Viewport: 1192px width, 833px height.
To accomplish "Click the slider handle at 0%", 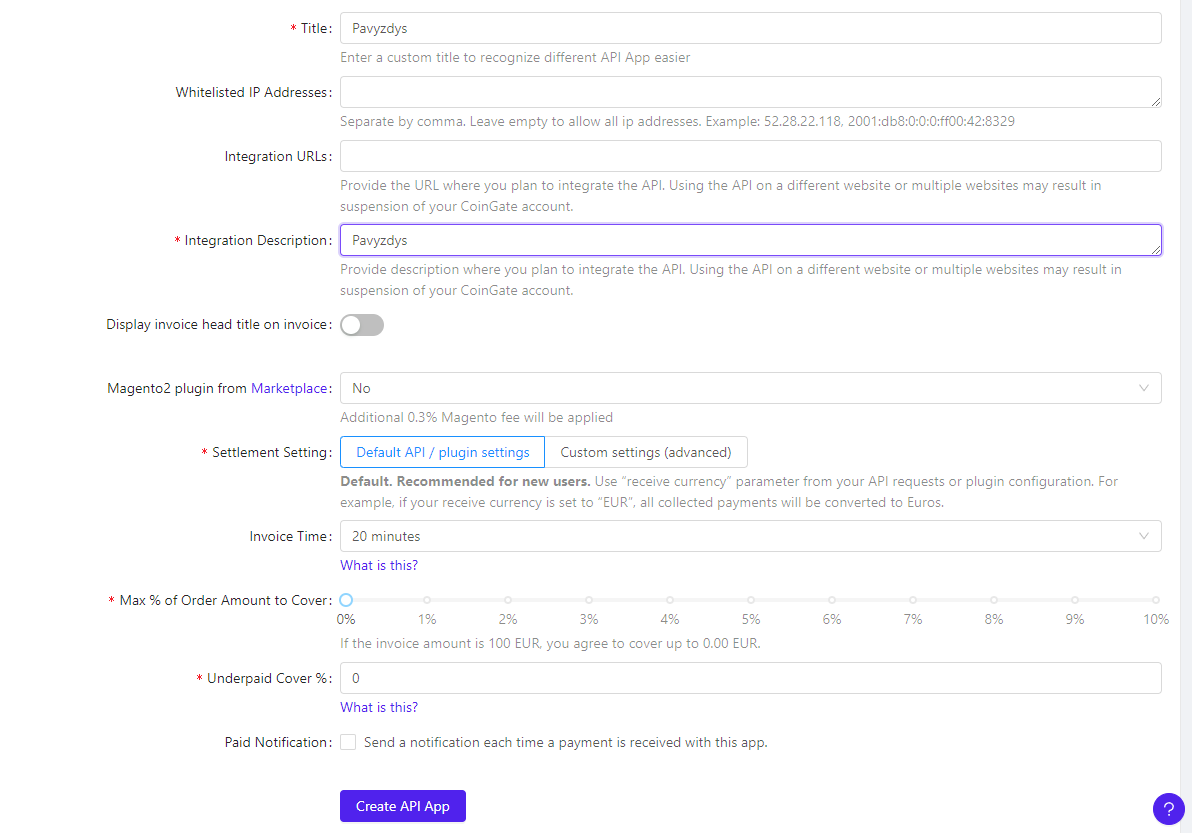I will [346, 600].
